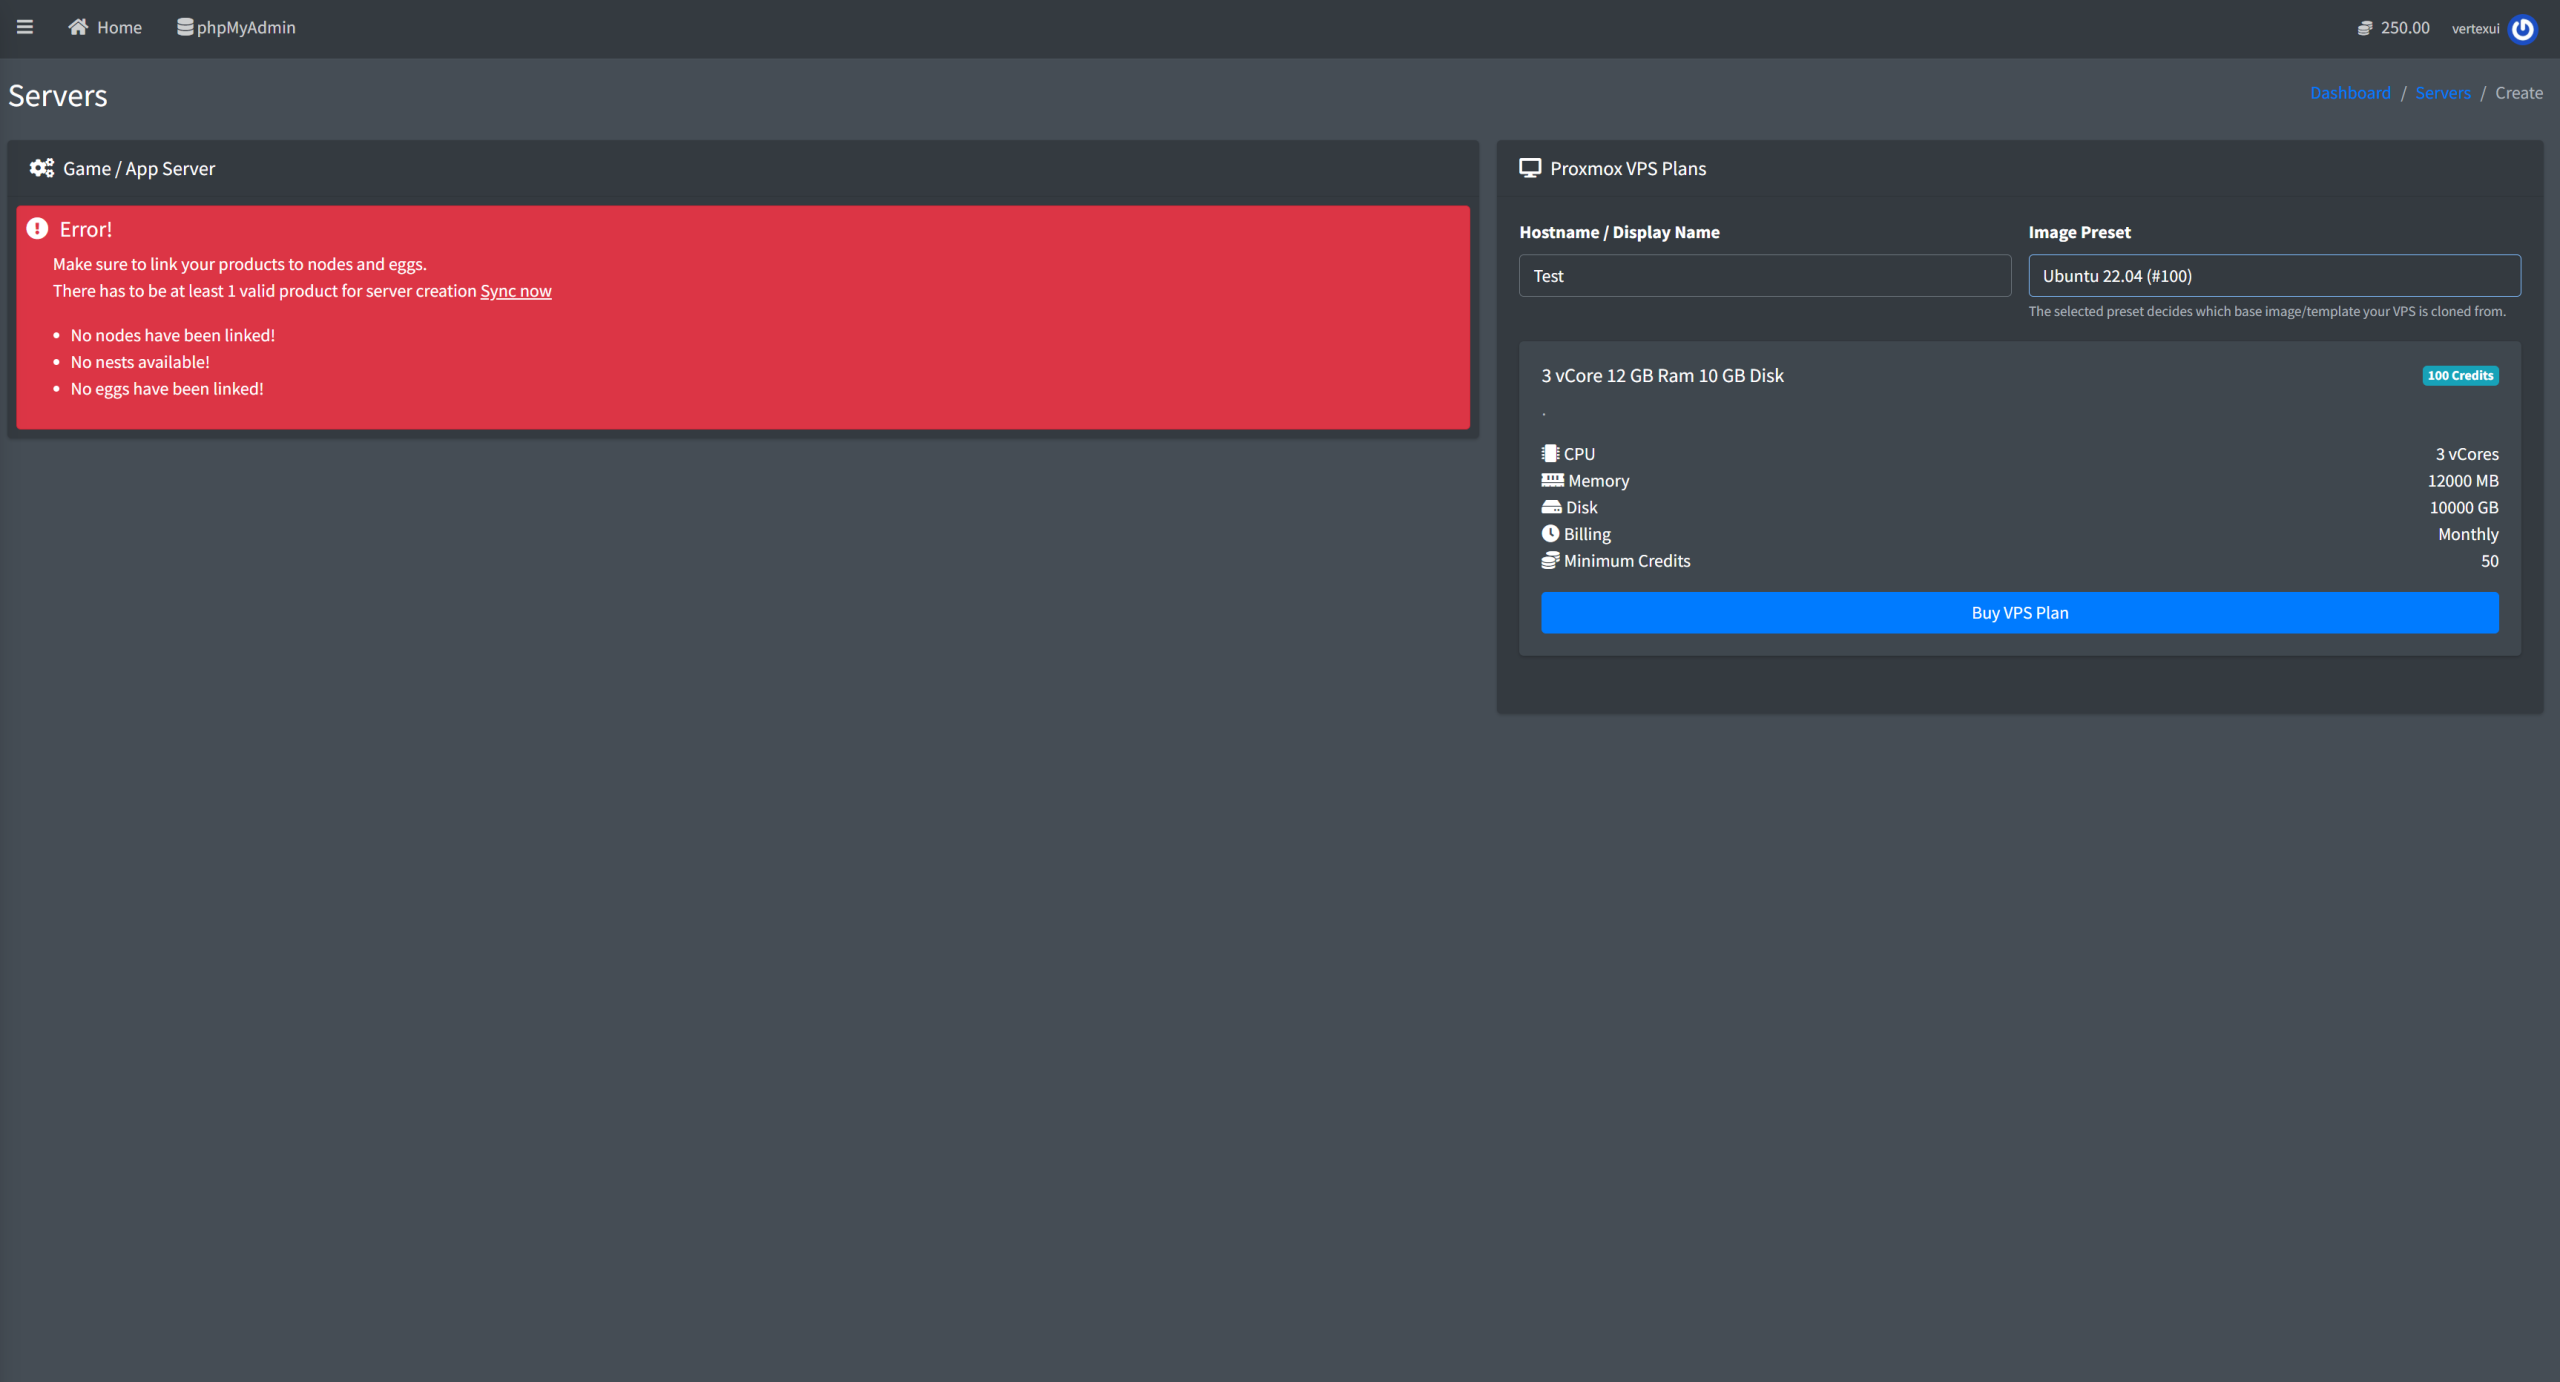
Task: Open the Image Preset dropdown
Action: tap(2274, 276)
